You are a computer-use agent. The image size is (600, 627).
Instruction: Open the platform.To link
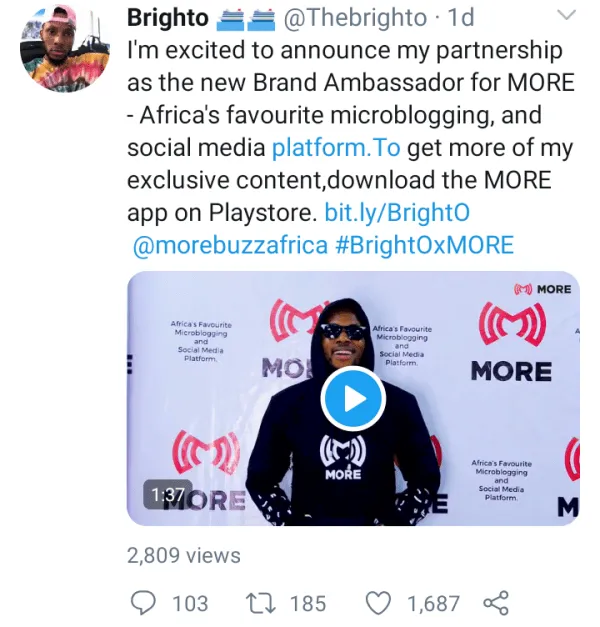(x=336, y=148)
